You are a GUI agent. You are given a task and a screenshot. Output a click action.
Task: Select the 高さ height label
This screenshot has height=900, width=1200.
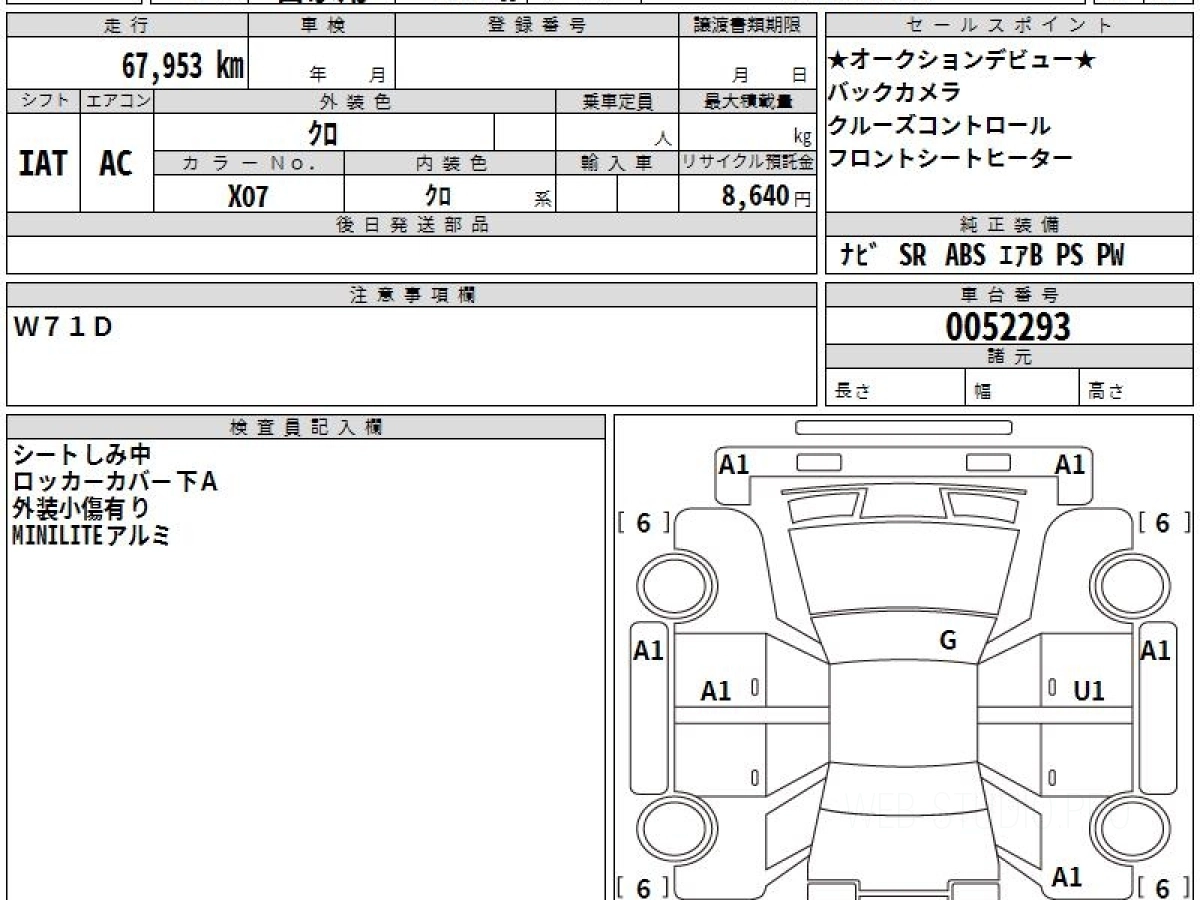[x=1107, y=392]
